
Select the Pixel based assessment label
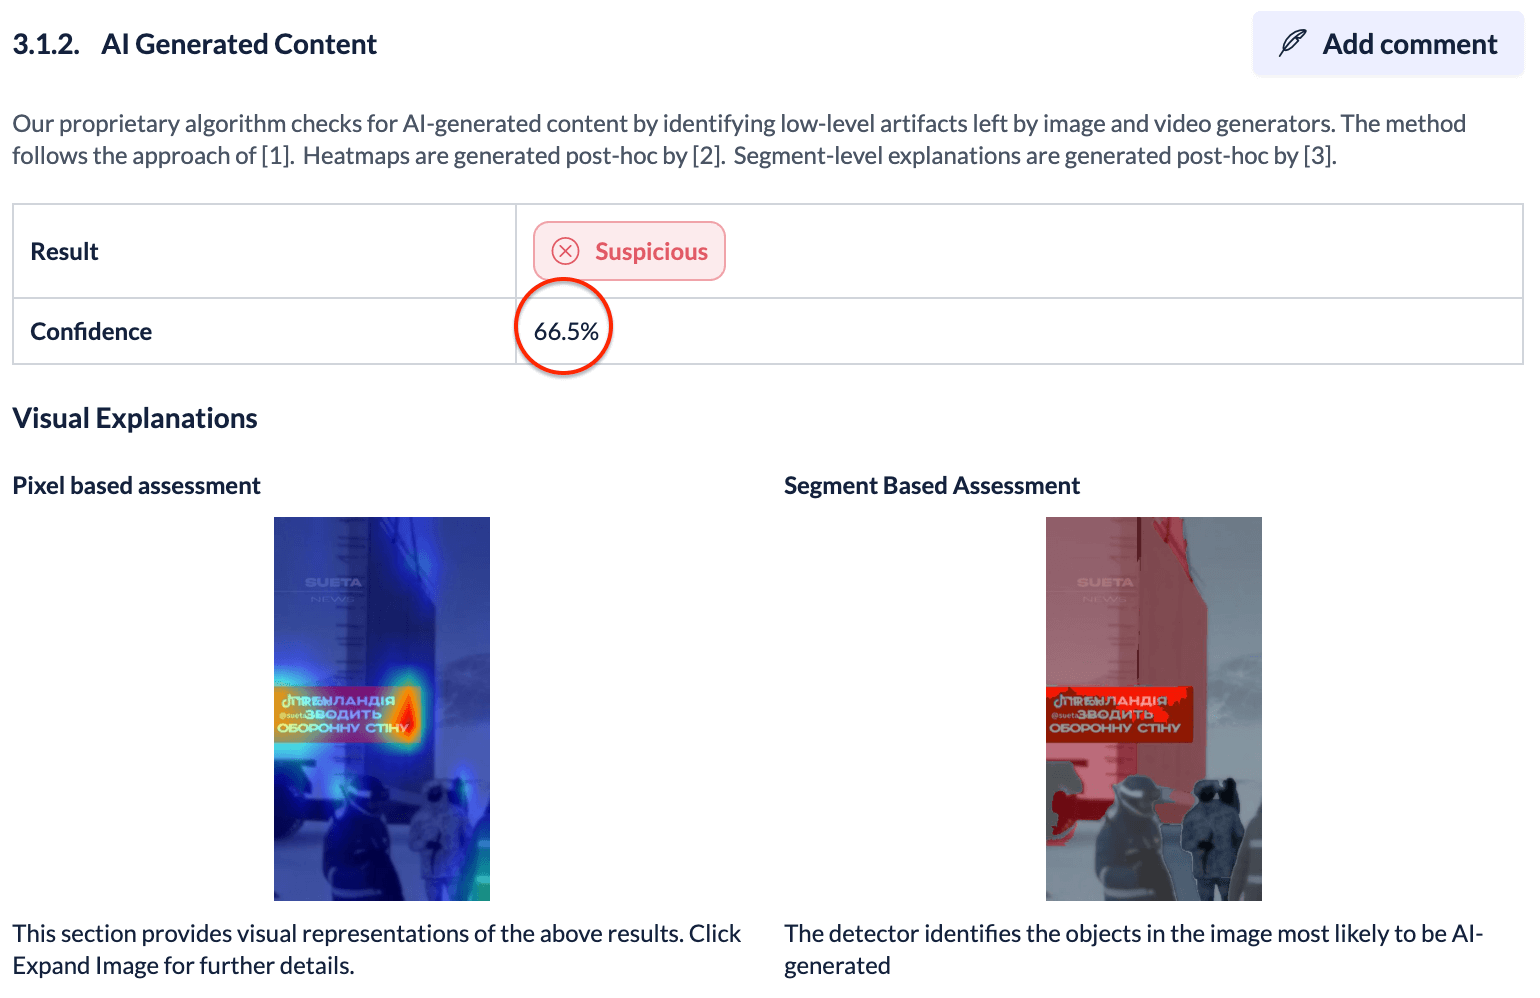pyautogui.click(x=136, y=486)
